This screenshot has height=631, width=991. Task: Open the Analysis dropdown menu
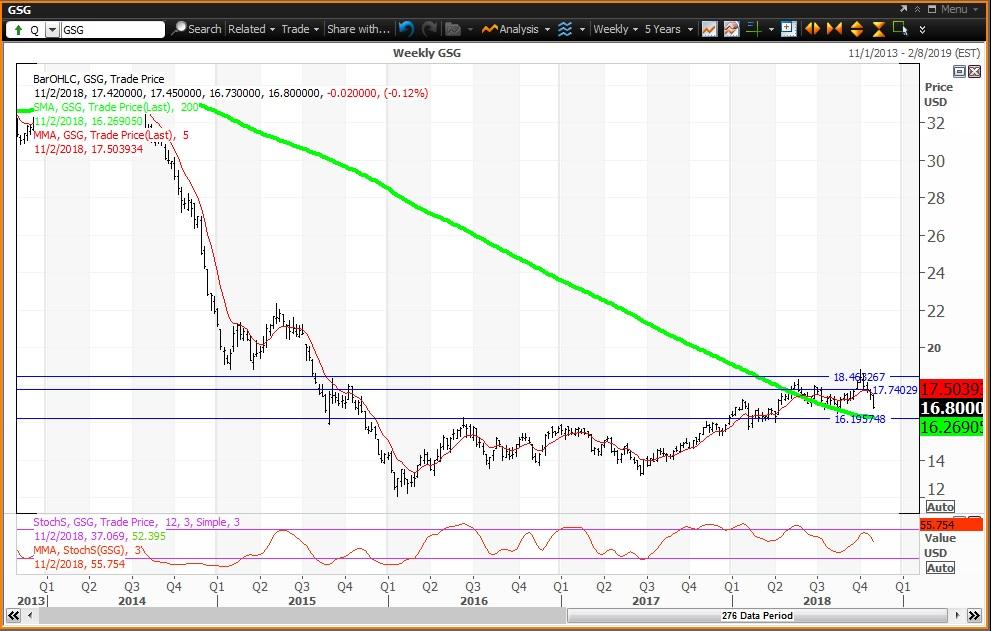(x=524, y=29)
